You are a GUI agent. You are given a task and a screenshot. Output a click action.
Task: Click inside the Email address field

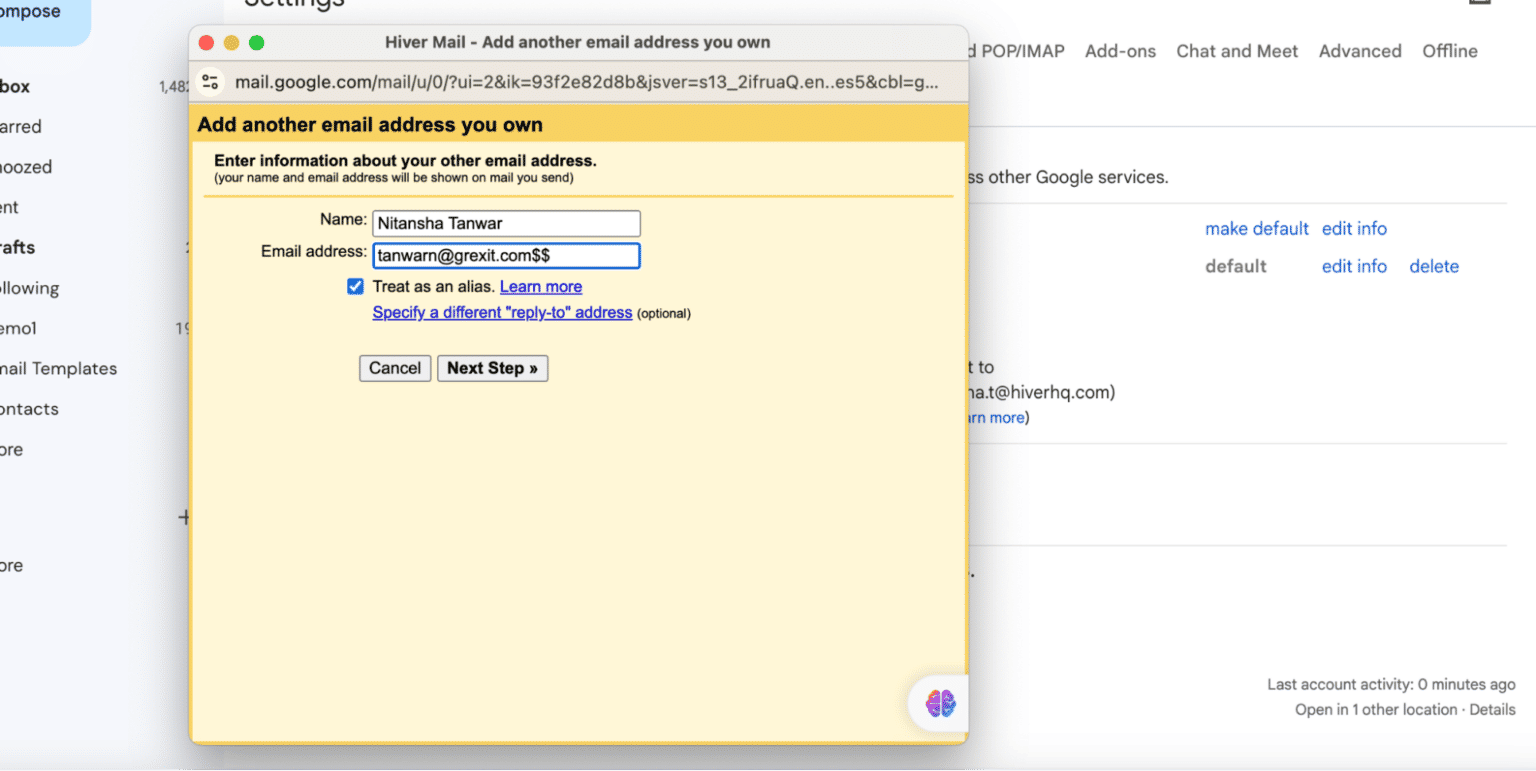[x=505, y=255]
